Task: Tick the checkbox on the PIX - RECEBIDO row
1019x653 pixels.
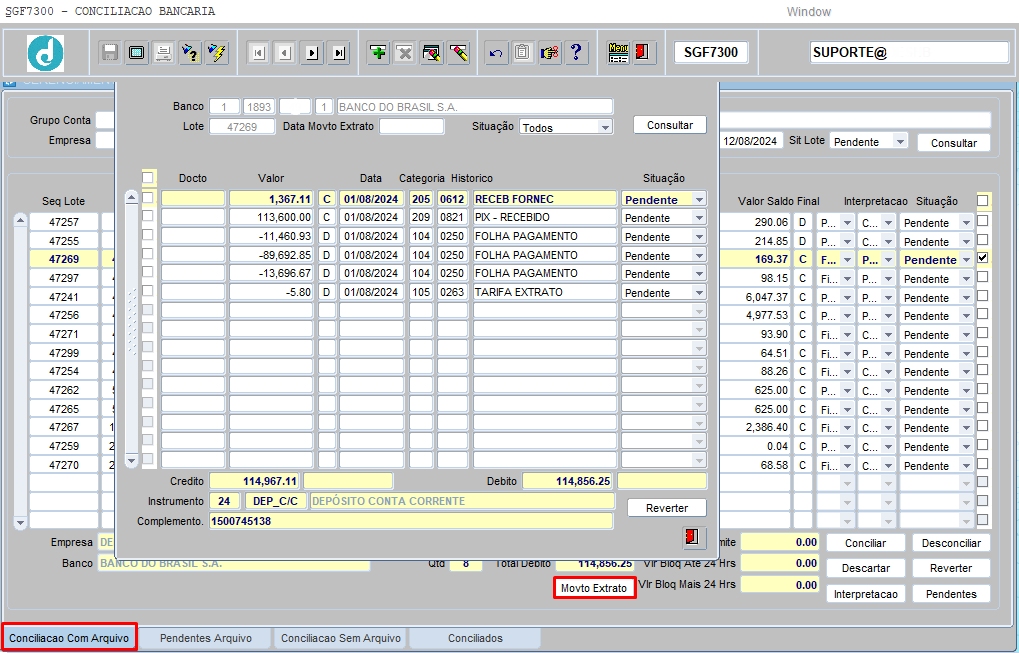Action: tap(148, 216)
